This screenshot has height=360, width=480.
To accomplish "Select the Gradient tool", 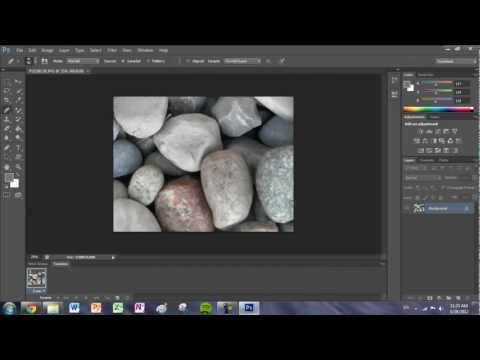I will click(18, 129).
